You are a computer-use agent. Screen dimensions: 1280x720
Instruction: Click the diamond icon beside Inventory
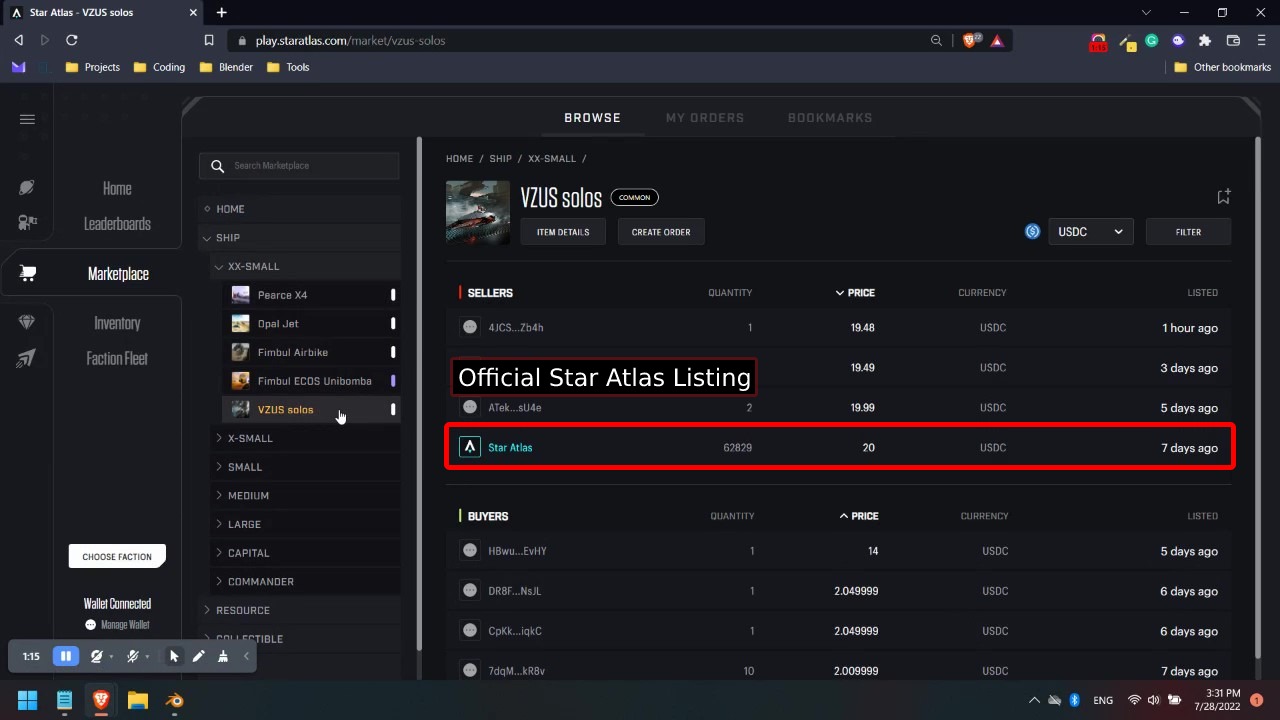pos(27,322)
